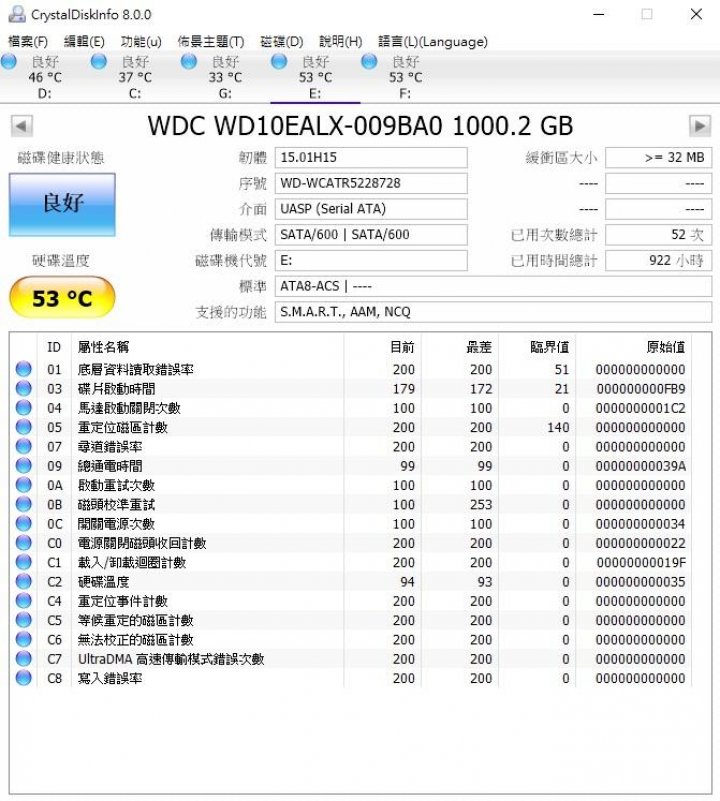Click threshold value 140 in row 05
This screenshot has height=801, width=720.
click(558, 427)
